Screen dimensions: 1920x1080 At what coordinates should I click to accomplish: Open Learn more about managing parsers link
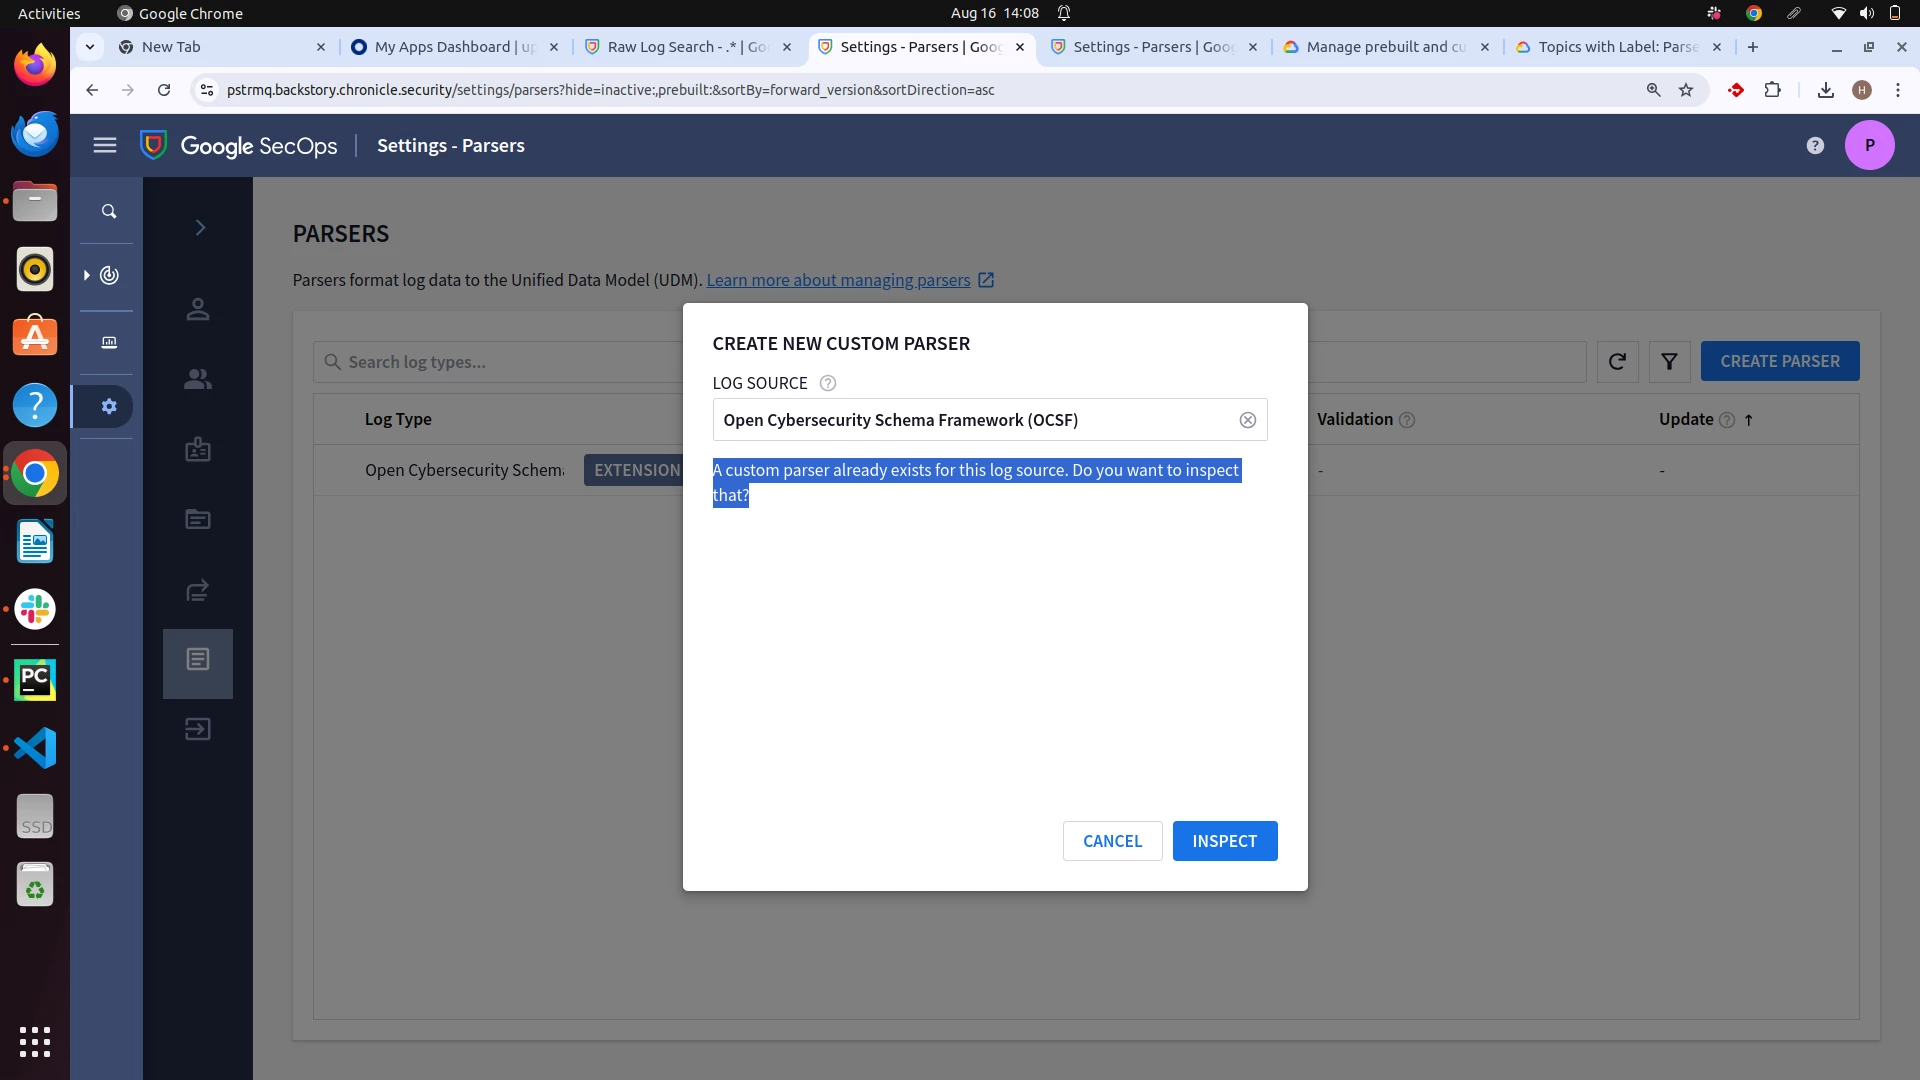click(838, 280)
